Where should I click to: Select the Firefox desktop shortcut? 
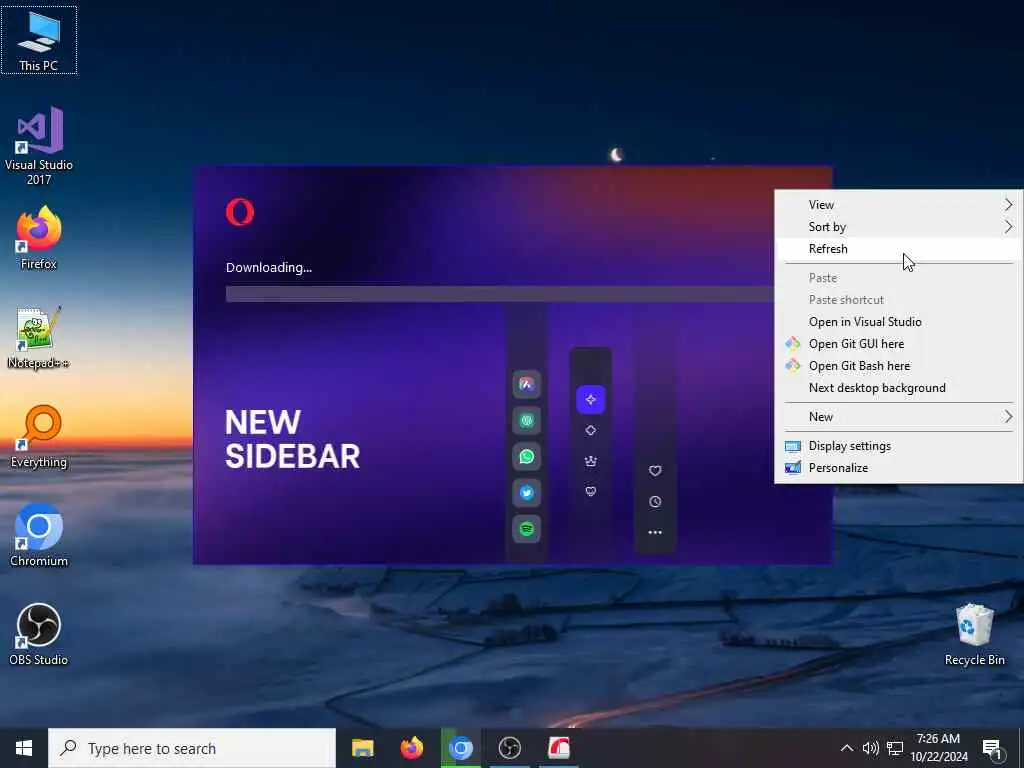coord(39,238)
